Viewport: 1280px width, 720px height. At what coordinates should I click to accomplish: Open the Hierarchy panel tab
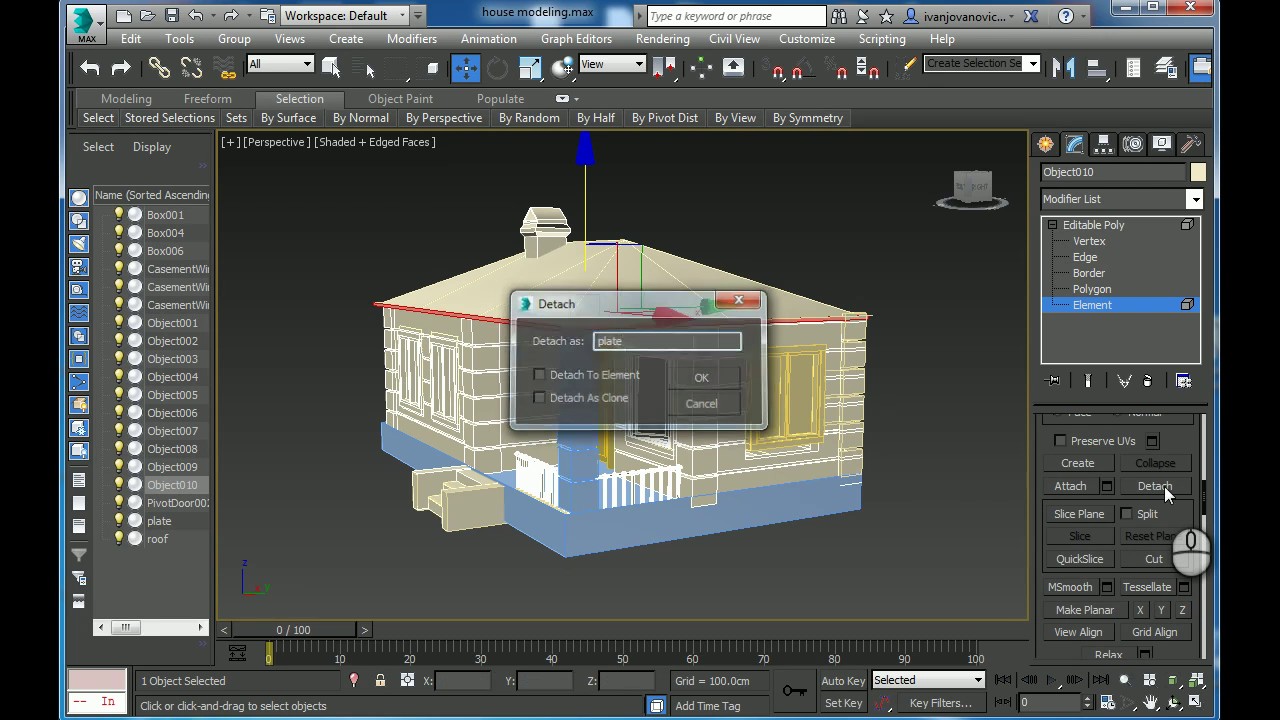[x=1103, y=144]
